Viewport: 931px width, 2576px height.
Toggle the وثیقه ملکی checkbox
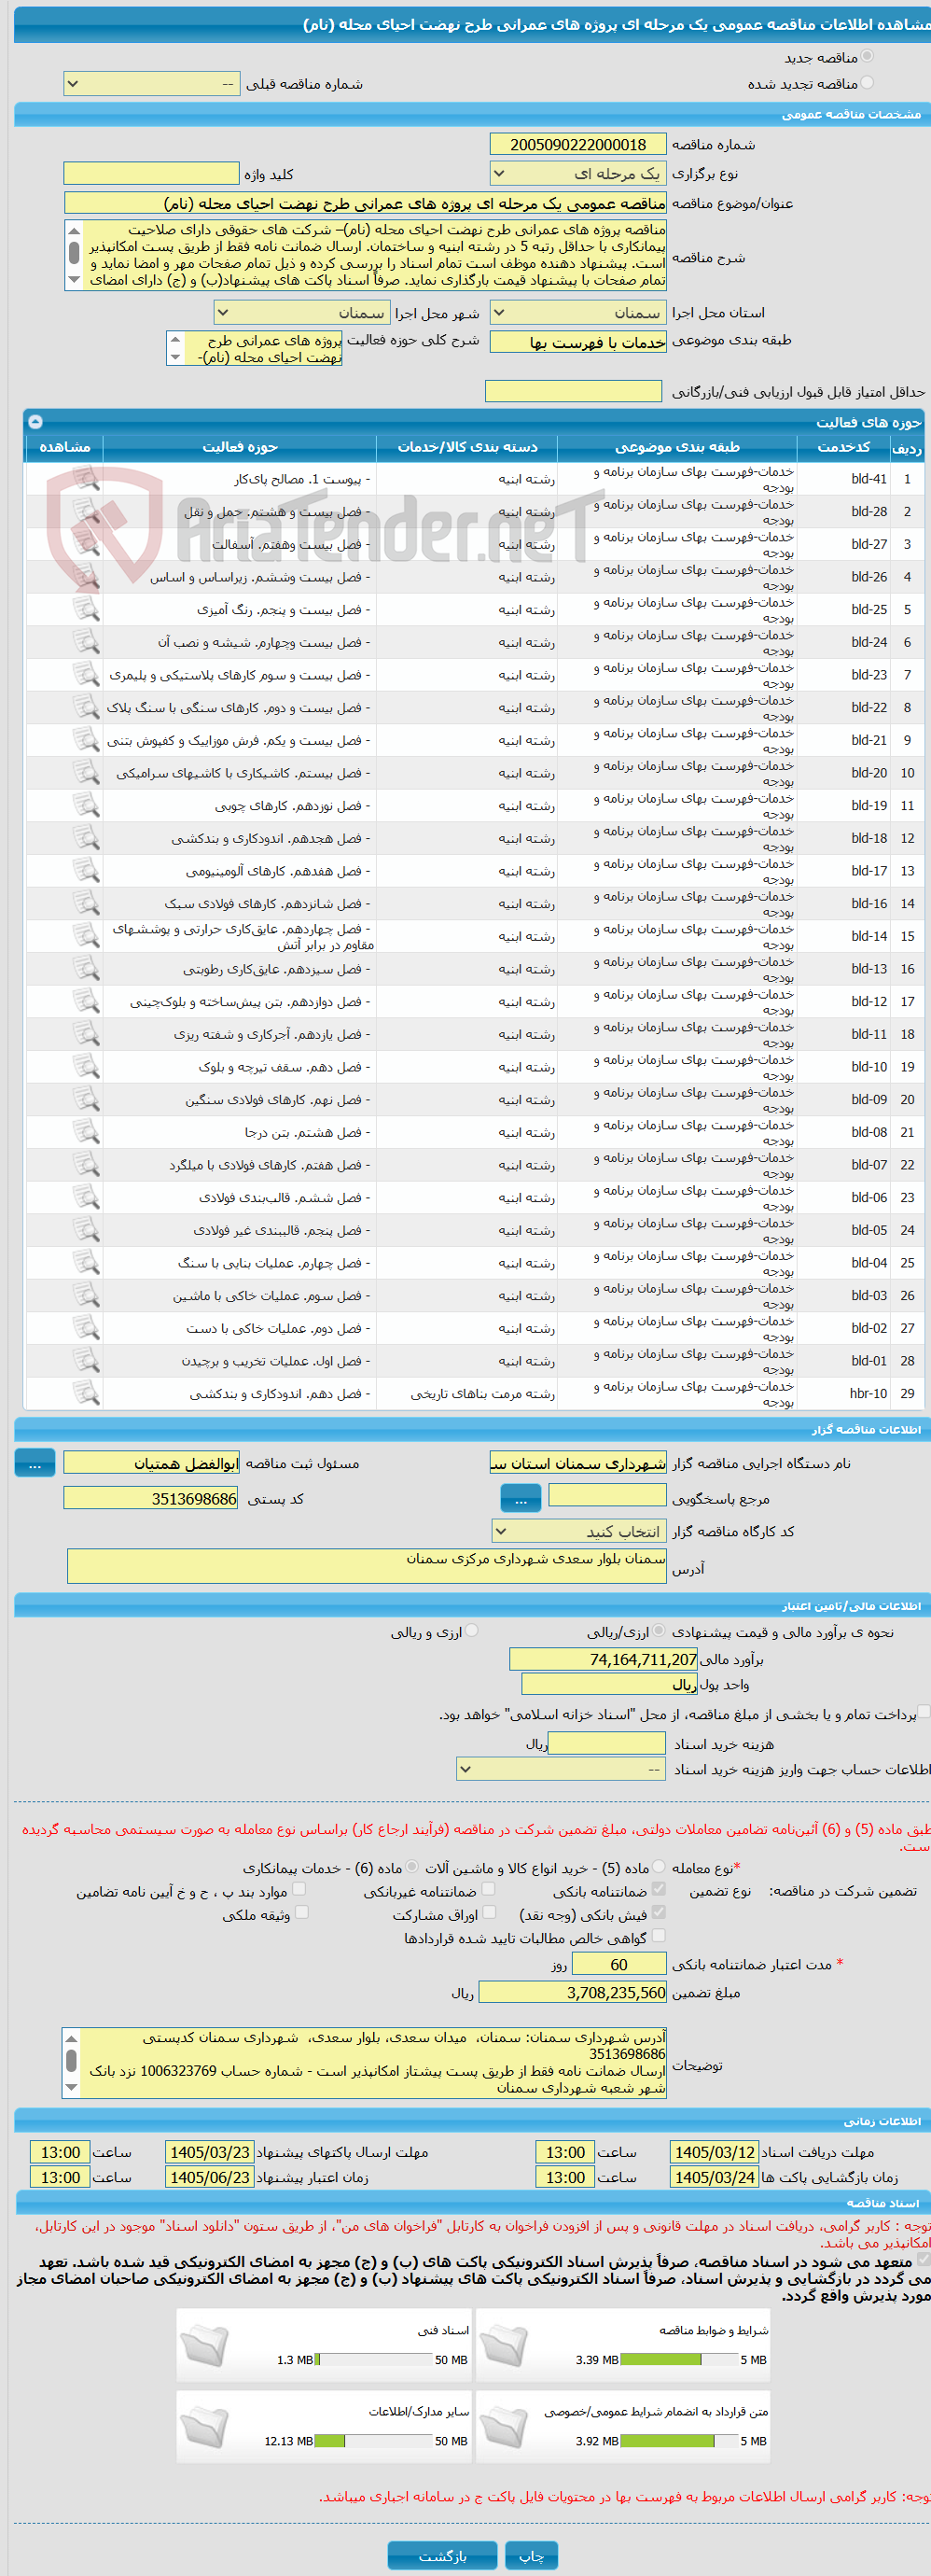pos(302,1913)
